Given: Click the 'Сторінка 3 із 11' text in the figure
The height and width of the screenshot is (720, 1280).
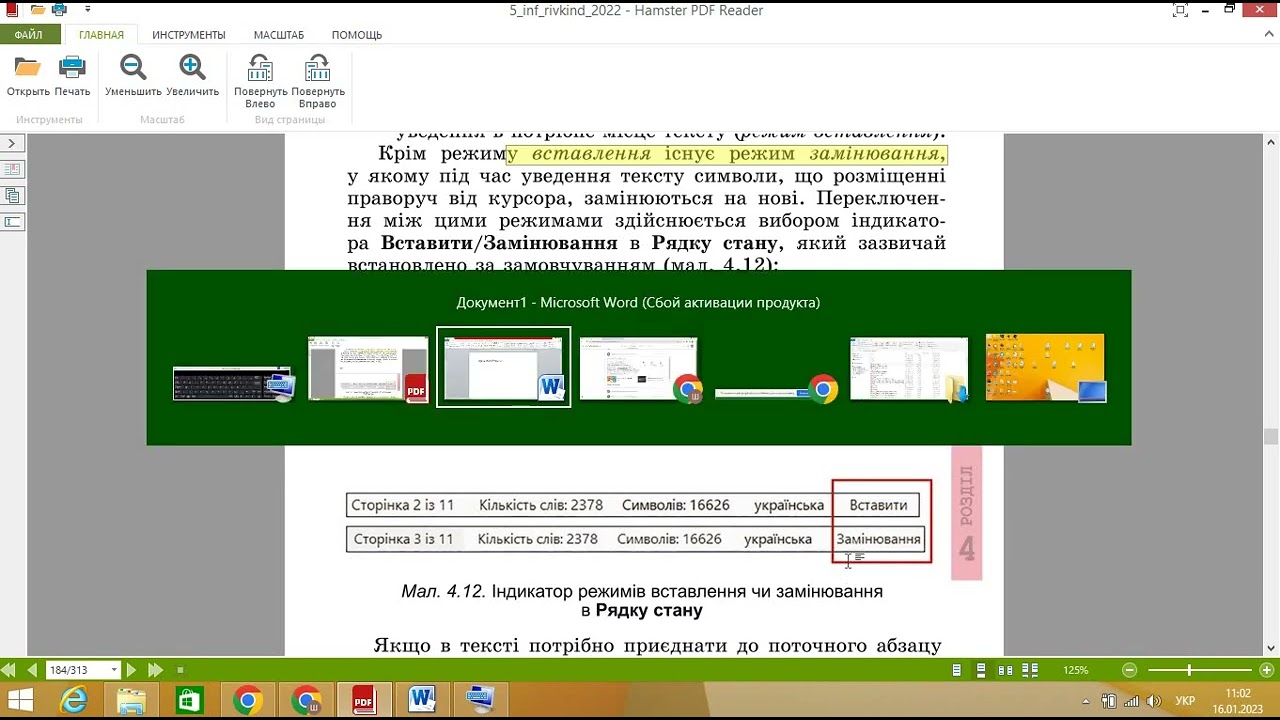Looking at the screenshot, I should 403,539.
